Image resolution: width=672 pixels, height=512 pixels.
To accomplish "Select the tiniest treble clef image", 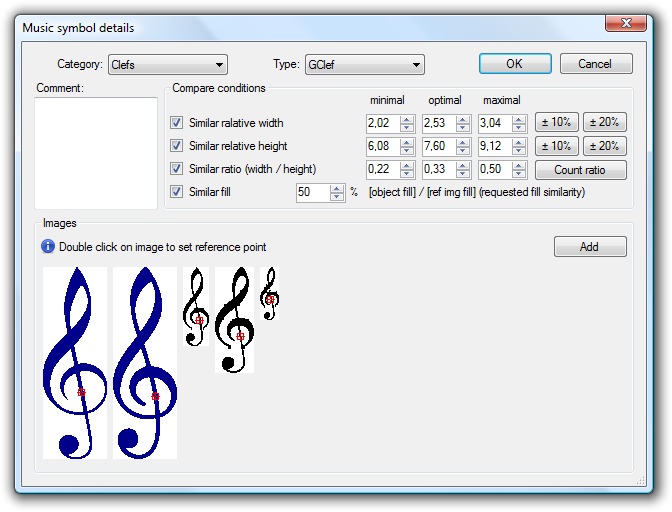I will [269, 294].
